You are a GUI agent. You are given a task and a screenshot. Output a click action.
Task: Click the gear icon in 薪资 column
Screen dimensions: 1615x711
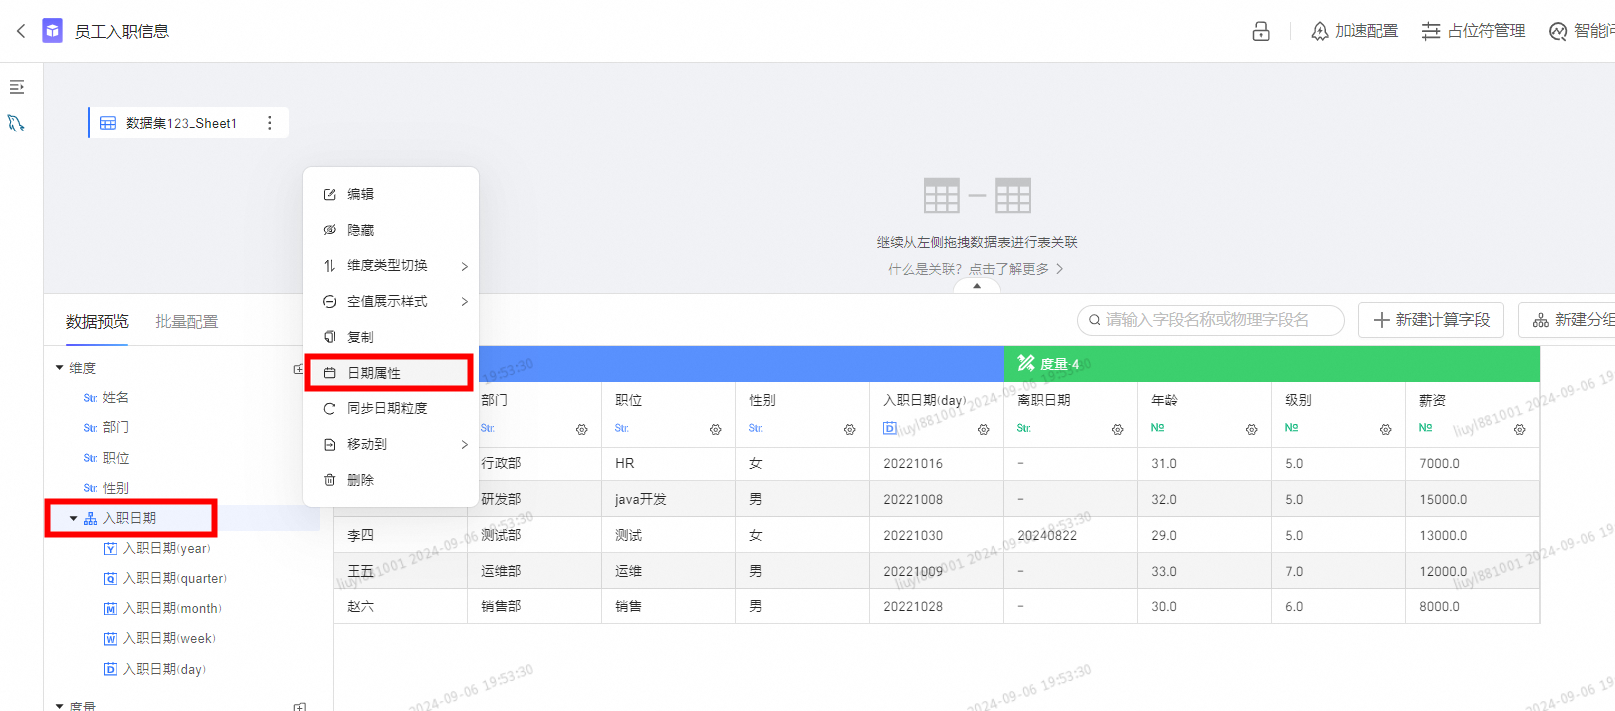pyautogui.click(x=1519, y=429)
